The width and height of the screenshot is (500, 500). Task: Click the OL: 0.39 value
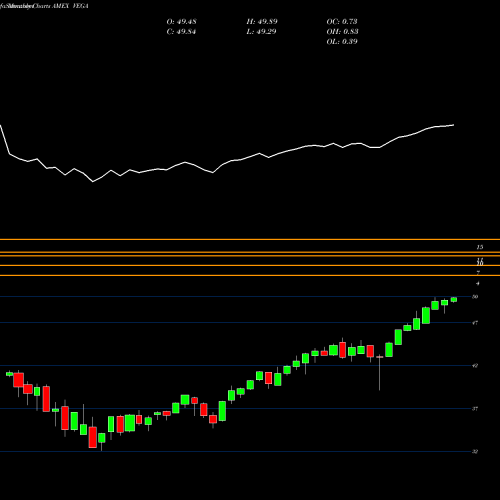pyautogui.click(x=342, y=42)
